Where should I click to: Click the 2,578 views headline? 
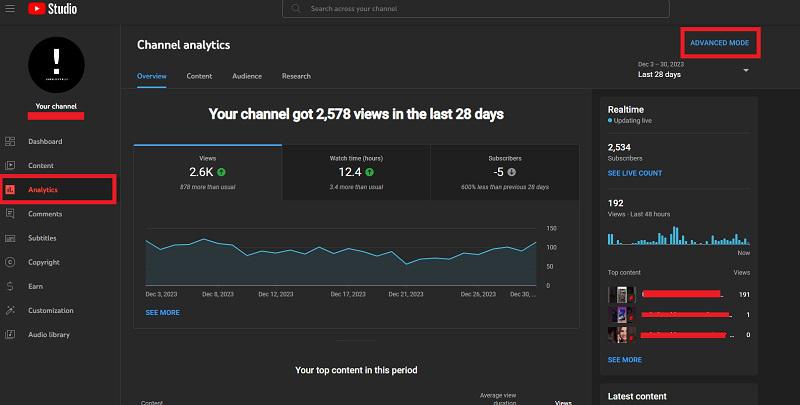[x=356, y=114]
